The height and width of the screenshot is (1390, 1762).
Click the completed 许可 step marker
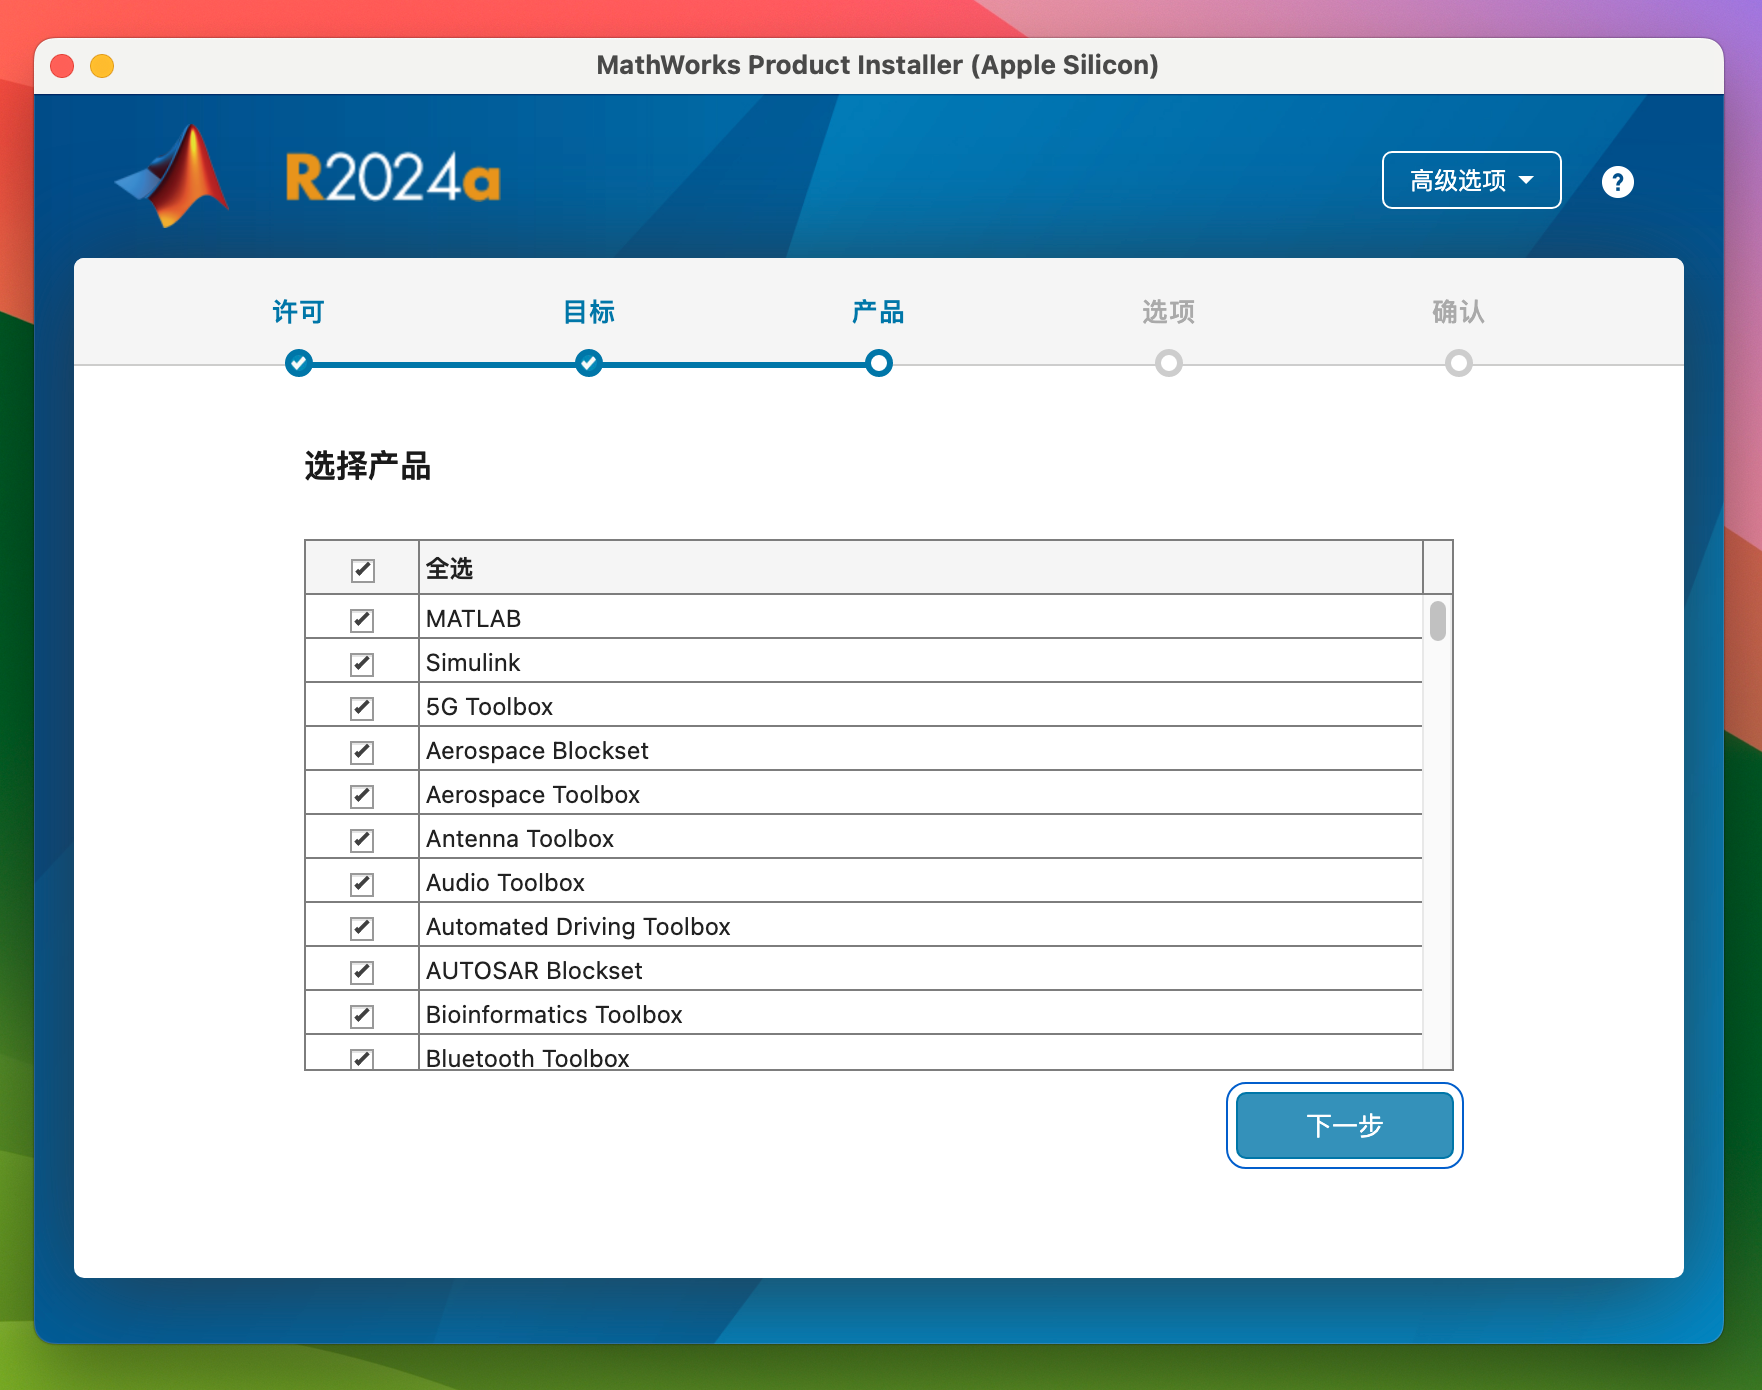[298, 363]
